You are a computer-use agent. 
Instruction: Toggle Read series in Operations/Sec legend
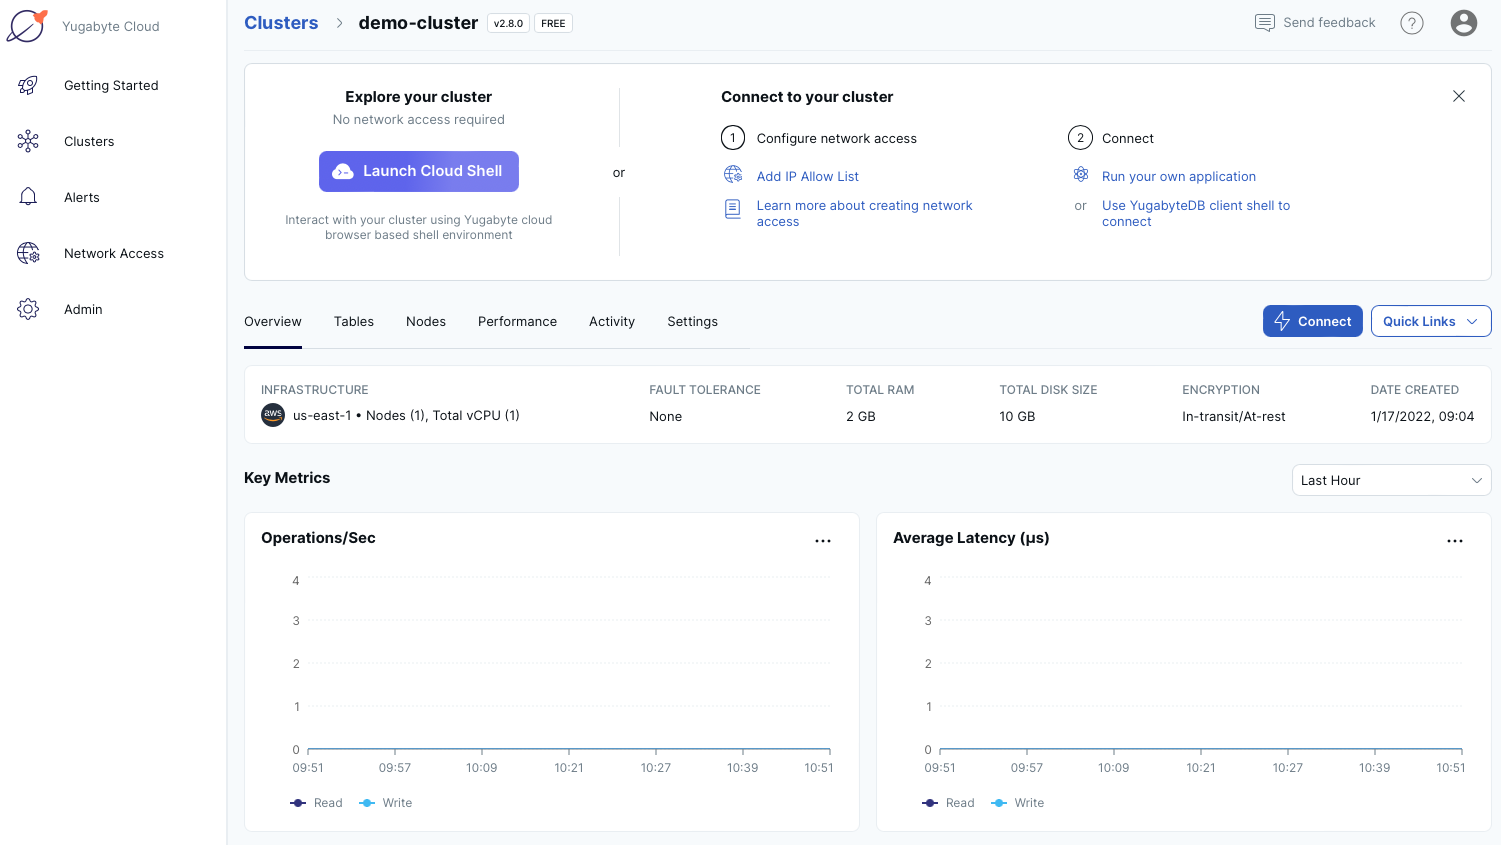(x=316, y=803)
